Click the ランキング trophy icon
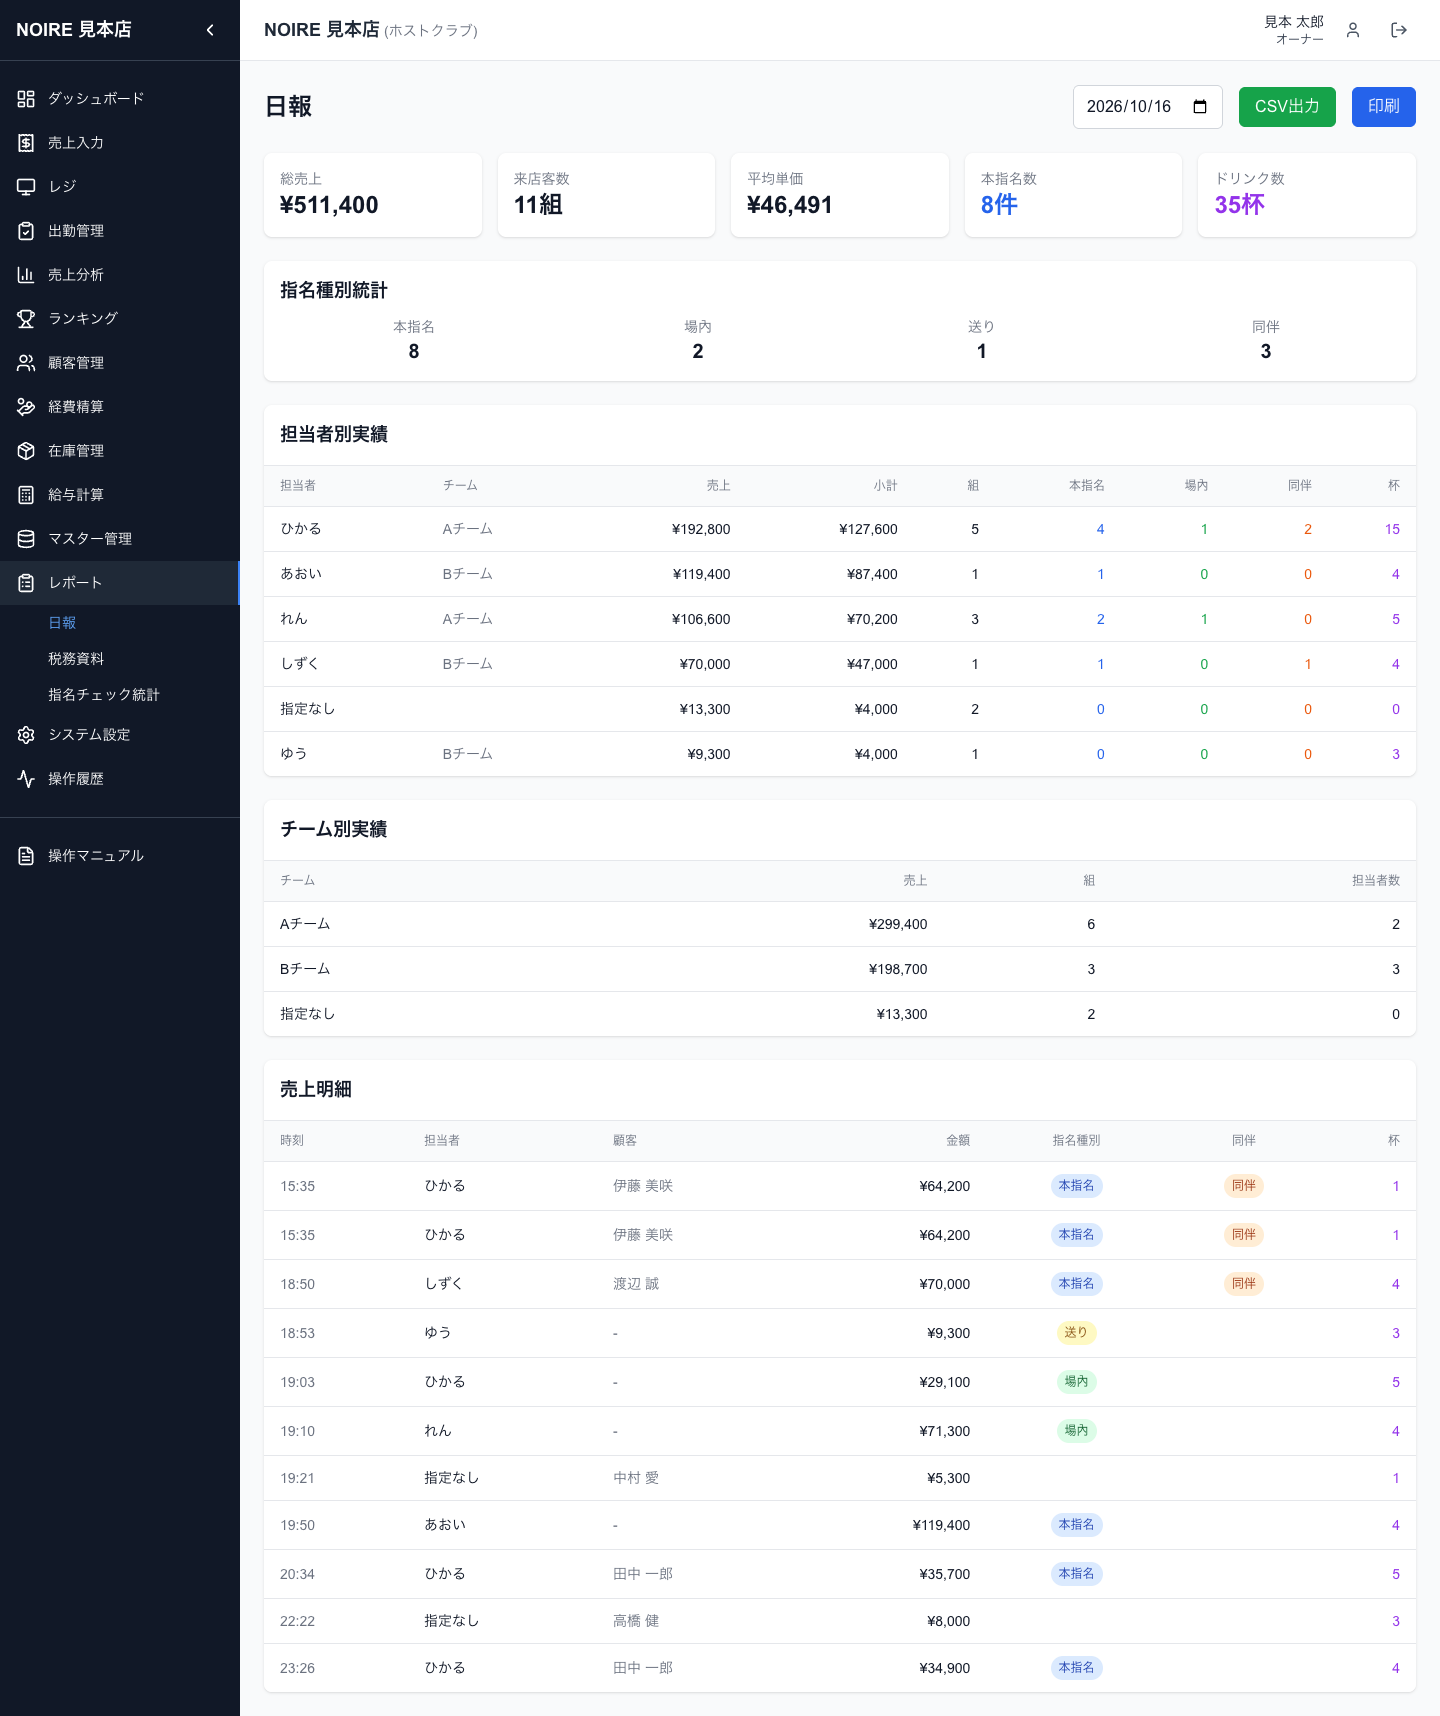Viewport: 1440px width, 1716px height. [x=26, y=319]
